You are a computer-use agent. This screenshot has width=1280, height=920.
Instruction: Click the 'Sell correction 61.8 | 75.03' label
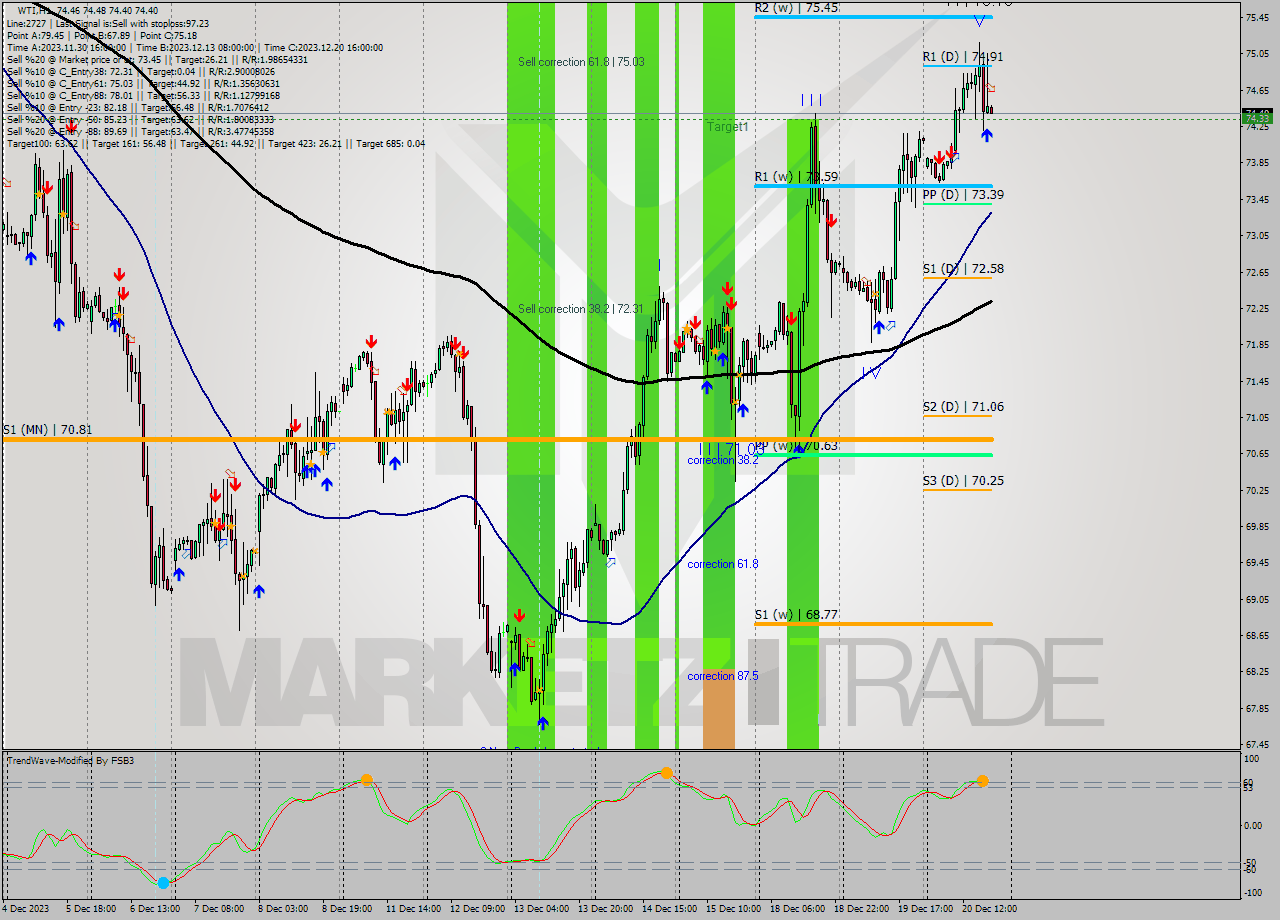(x=581, y=62)
